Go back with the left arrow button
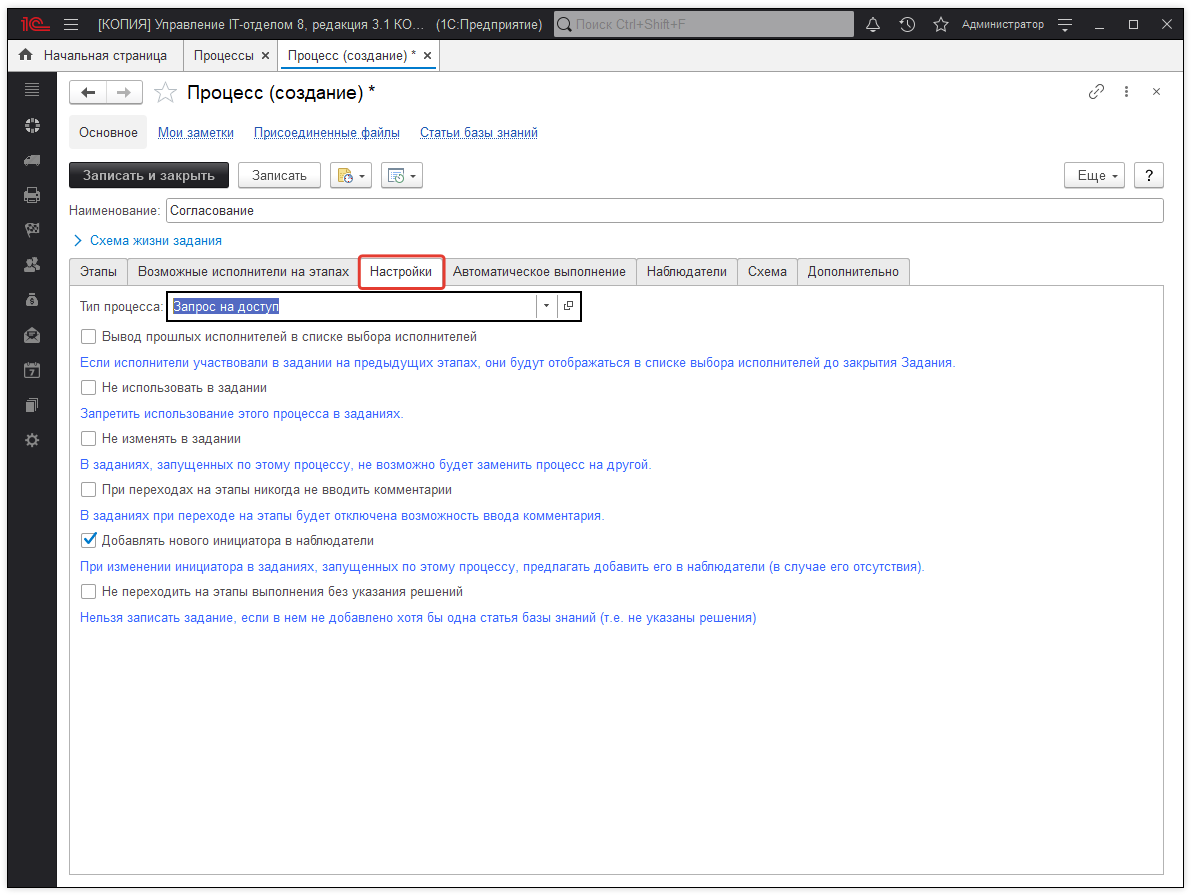1191x895 pixels. (x=88, y=93)
